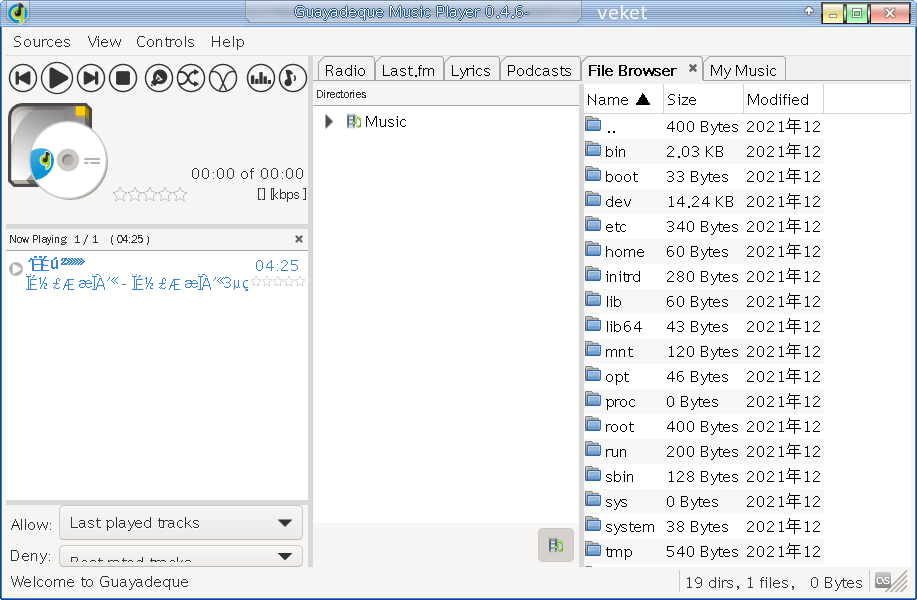917x600 pixels.
Task: Open the equalizer (bars icon)
Action: click(x=261, y=78)
